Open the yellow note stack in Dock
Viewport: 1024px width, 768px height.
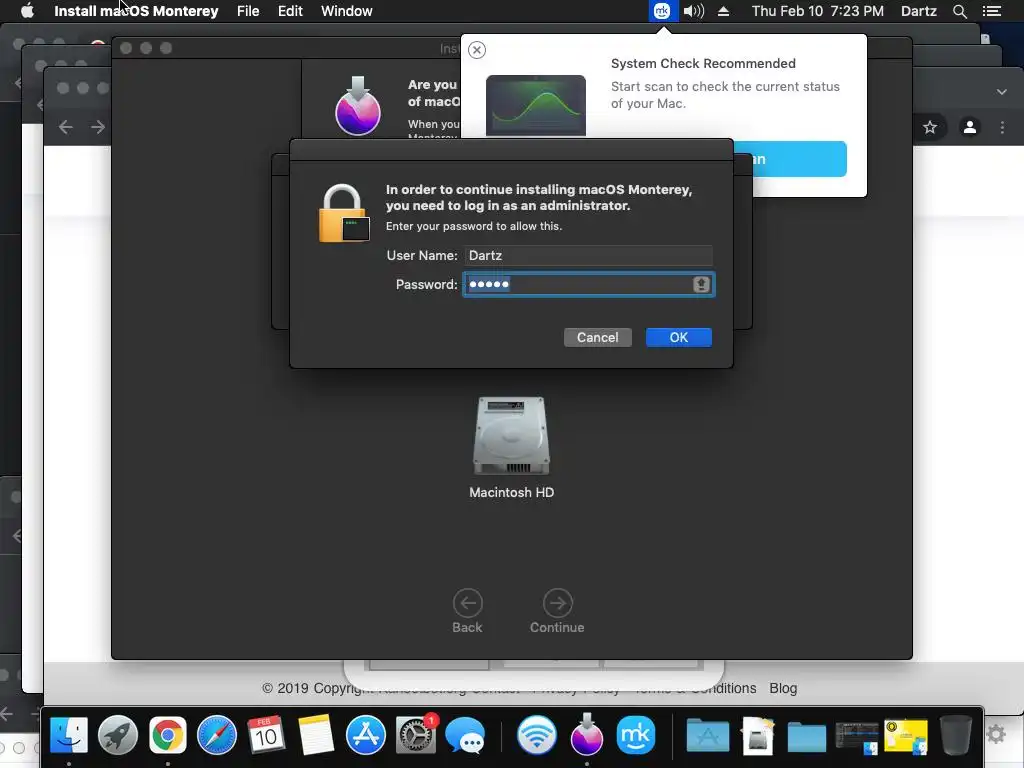click(906, 737)
